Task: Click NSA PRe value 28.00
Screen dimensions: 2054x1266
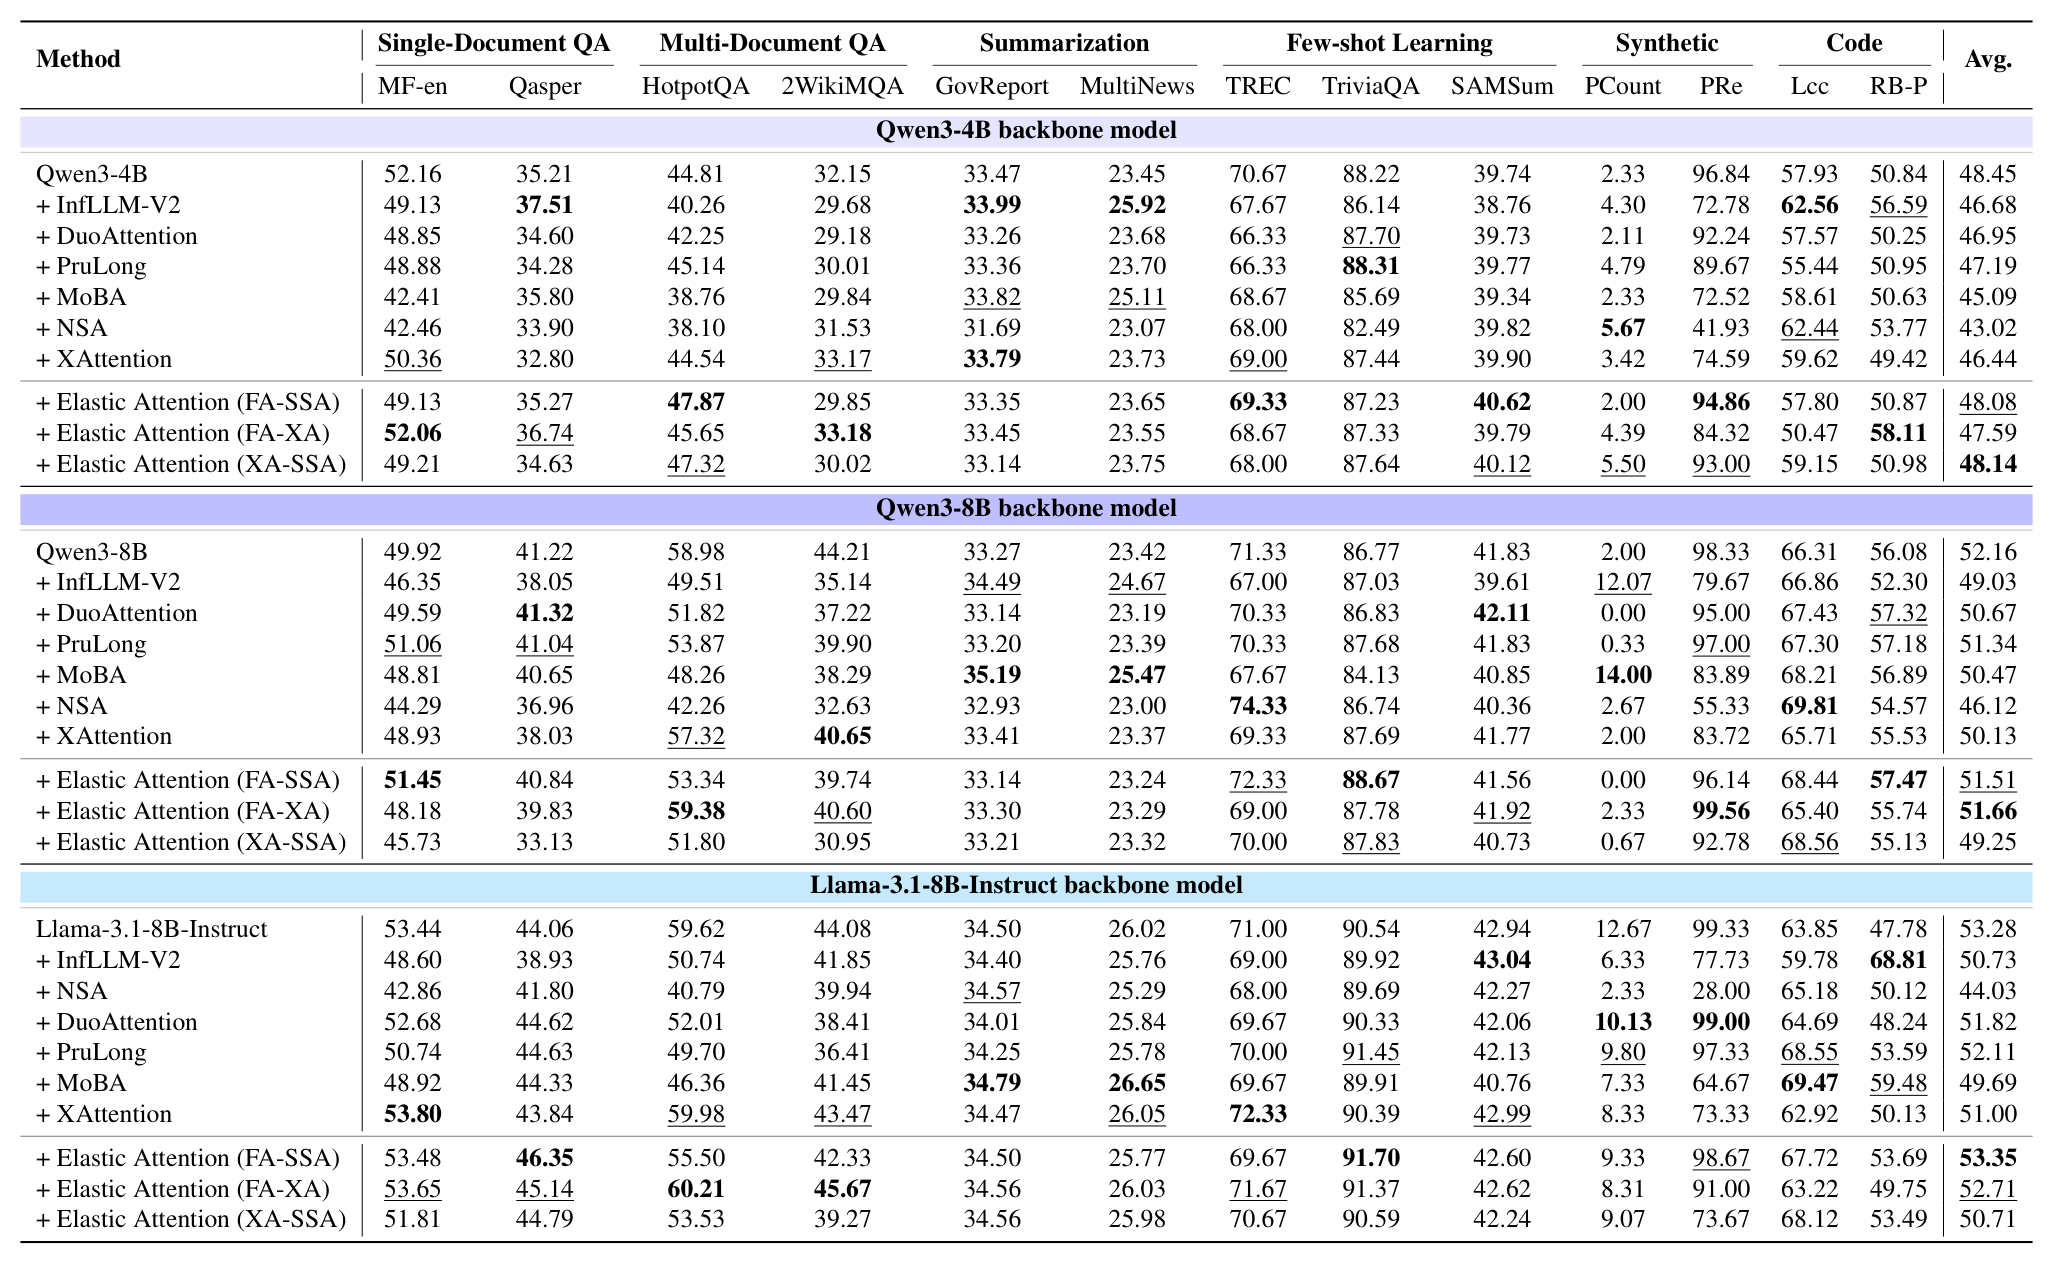Action: coord(1721,991)
